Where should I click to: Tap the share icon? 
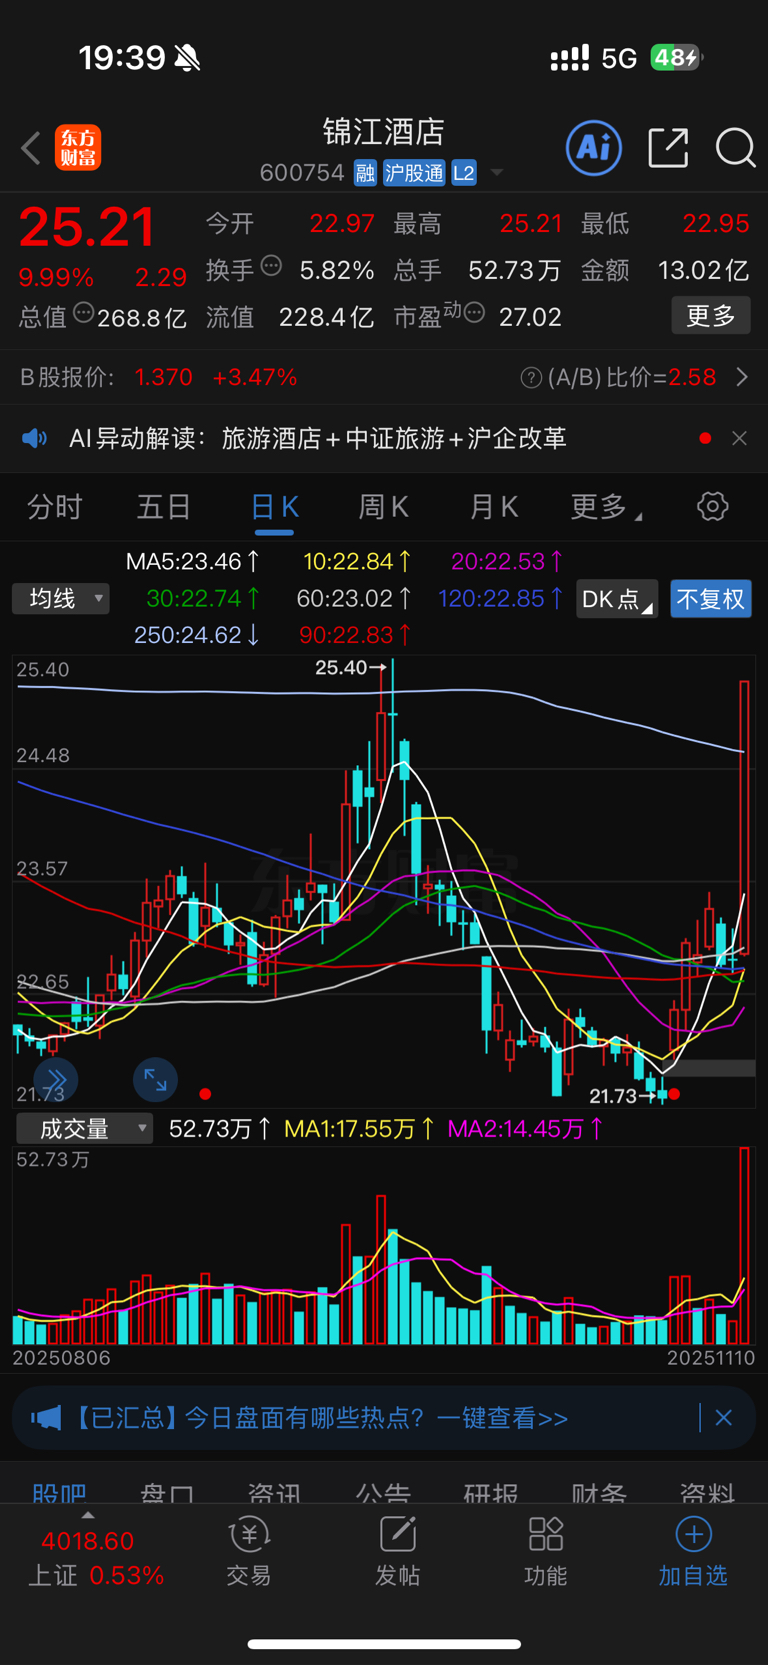tap(668, 148)
